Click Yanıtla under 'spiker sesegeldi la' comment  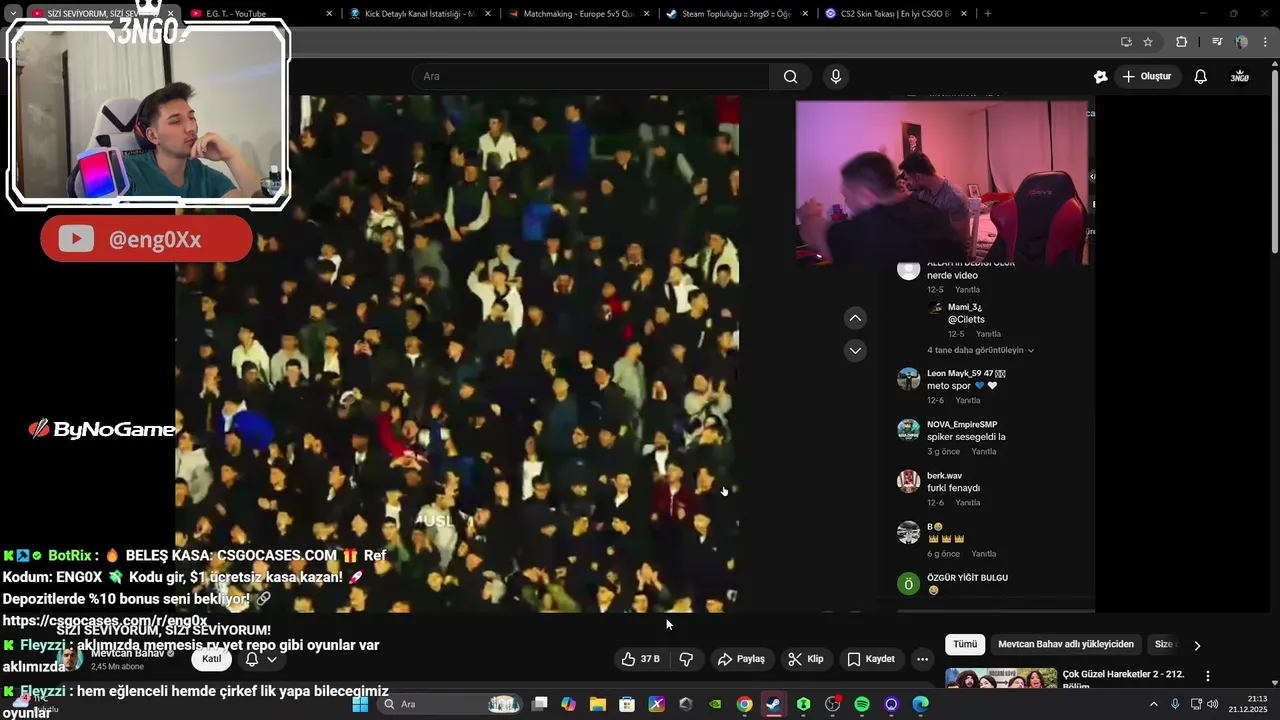coord(984,452)
